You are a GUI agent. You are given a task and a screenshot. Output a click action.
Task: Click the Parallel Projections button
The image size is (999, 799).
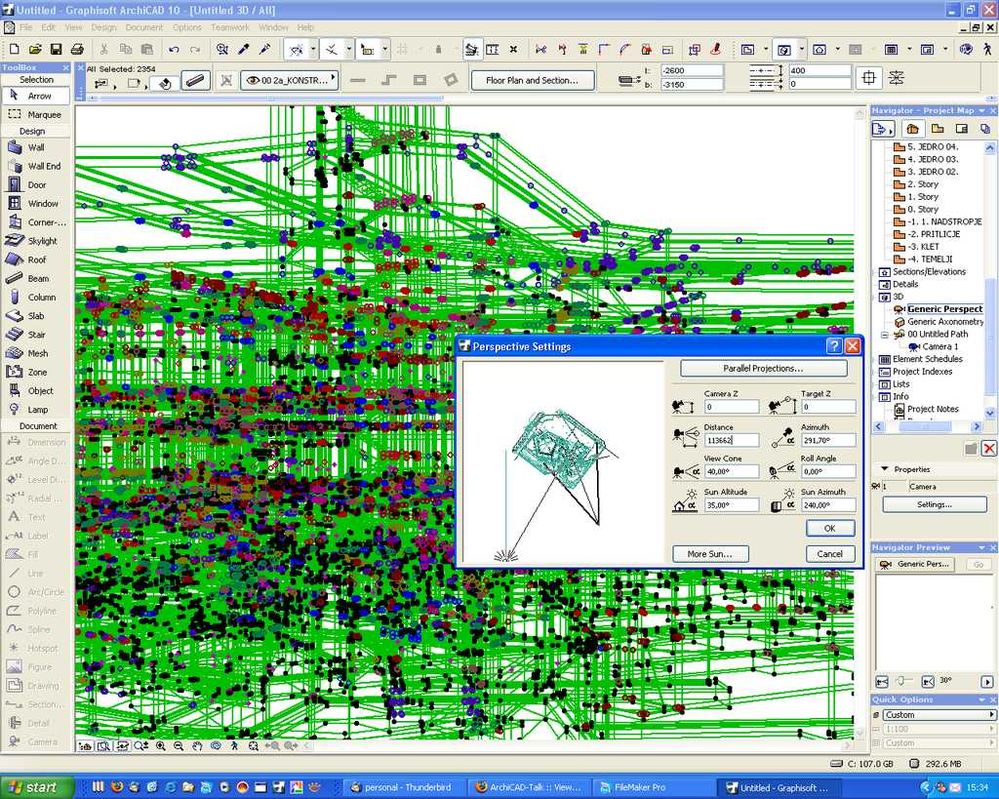pos(763,368)
